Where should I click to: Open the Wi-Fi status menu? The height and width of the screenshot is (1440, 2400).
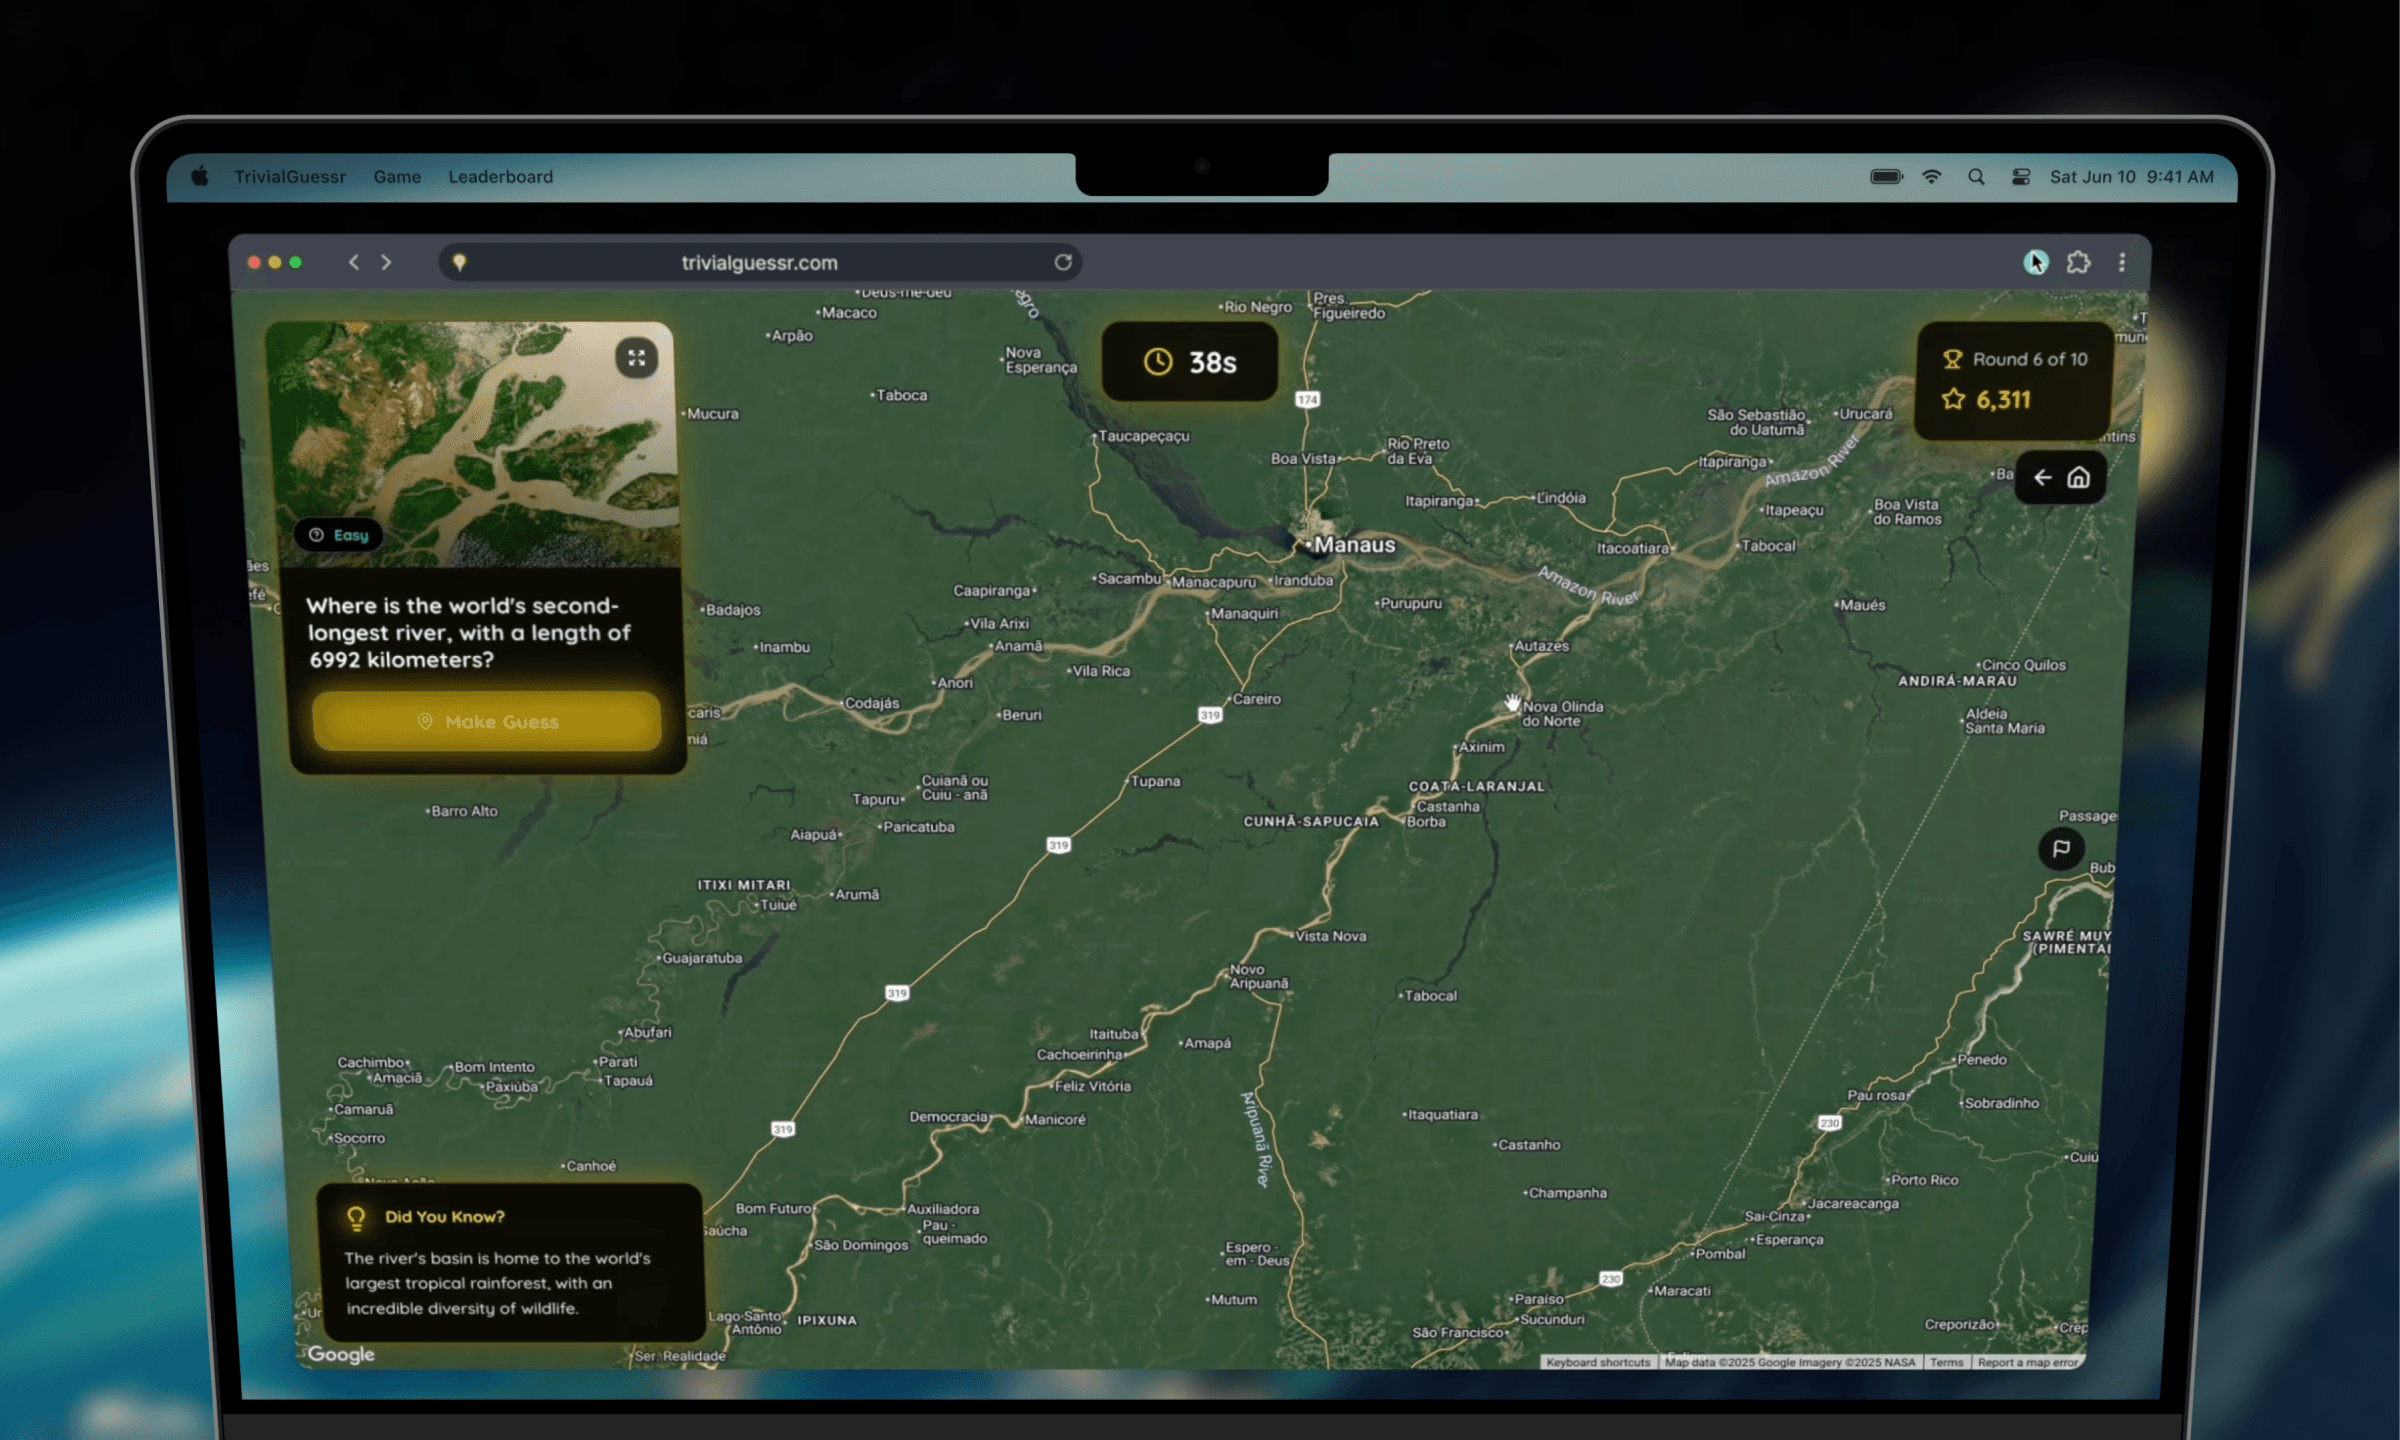(1932, 177)
